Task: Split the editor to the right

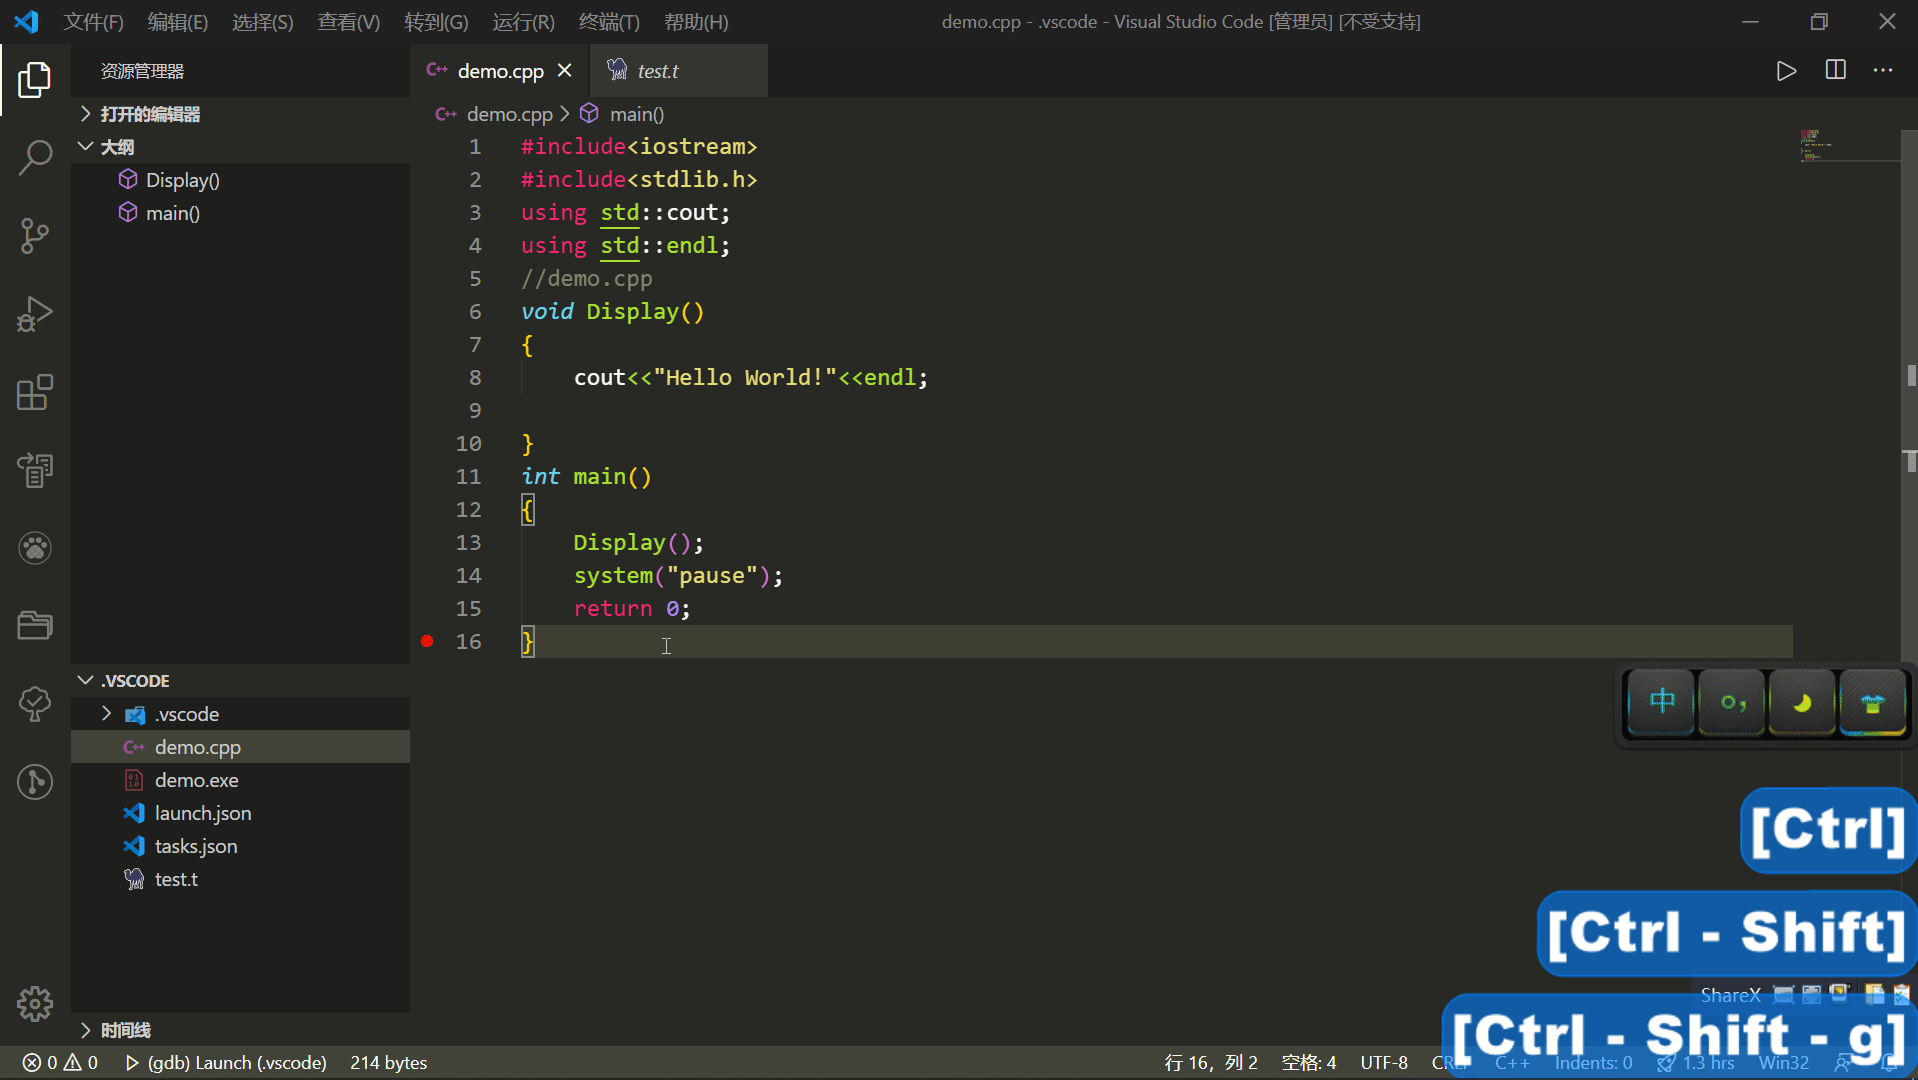Action: [x=1835, y=70]
